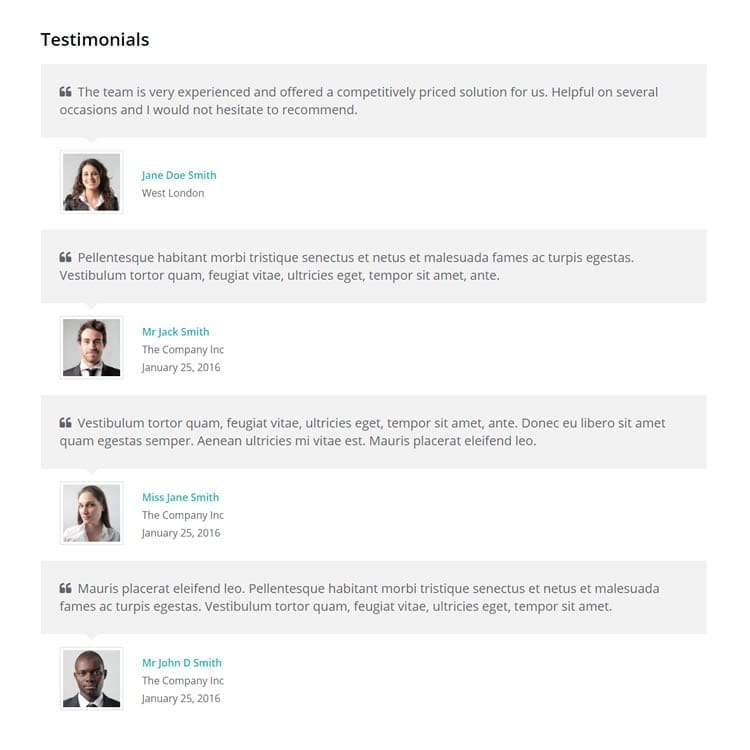
Task: Click the West London location text
Action: (173, 193)
